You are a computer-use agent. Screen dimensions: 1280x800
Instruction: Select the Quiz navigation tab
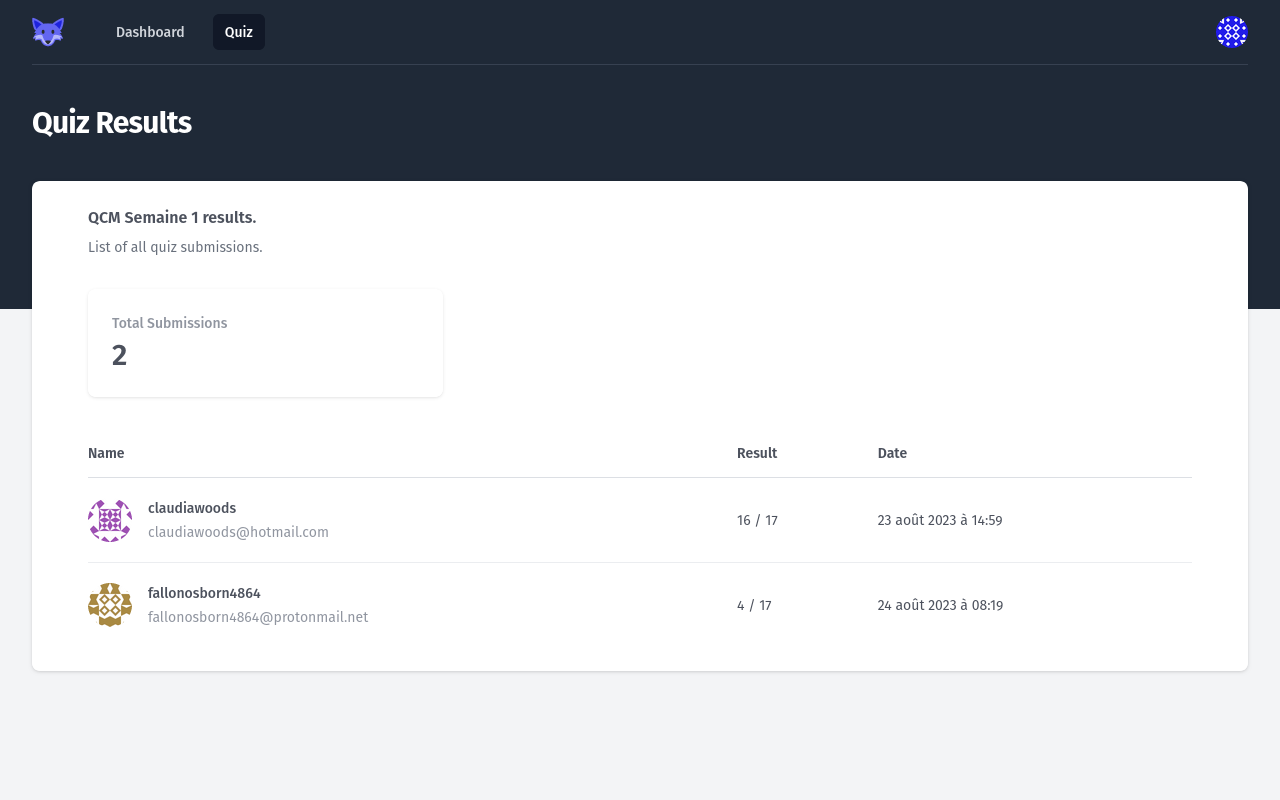pyautogui.click(x=238, y=32)
